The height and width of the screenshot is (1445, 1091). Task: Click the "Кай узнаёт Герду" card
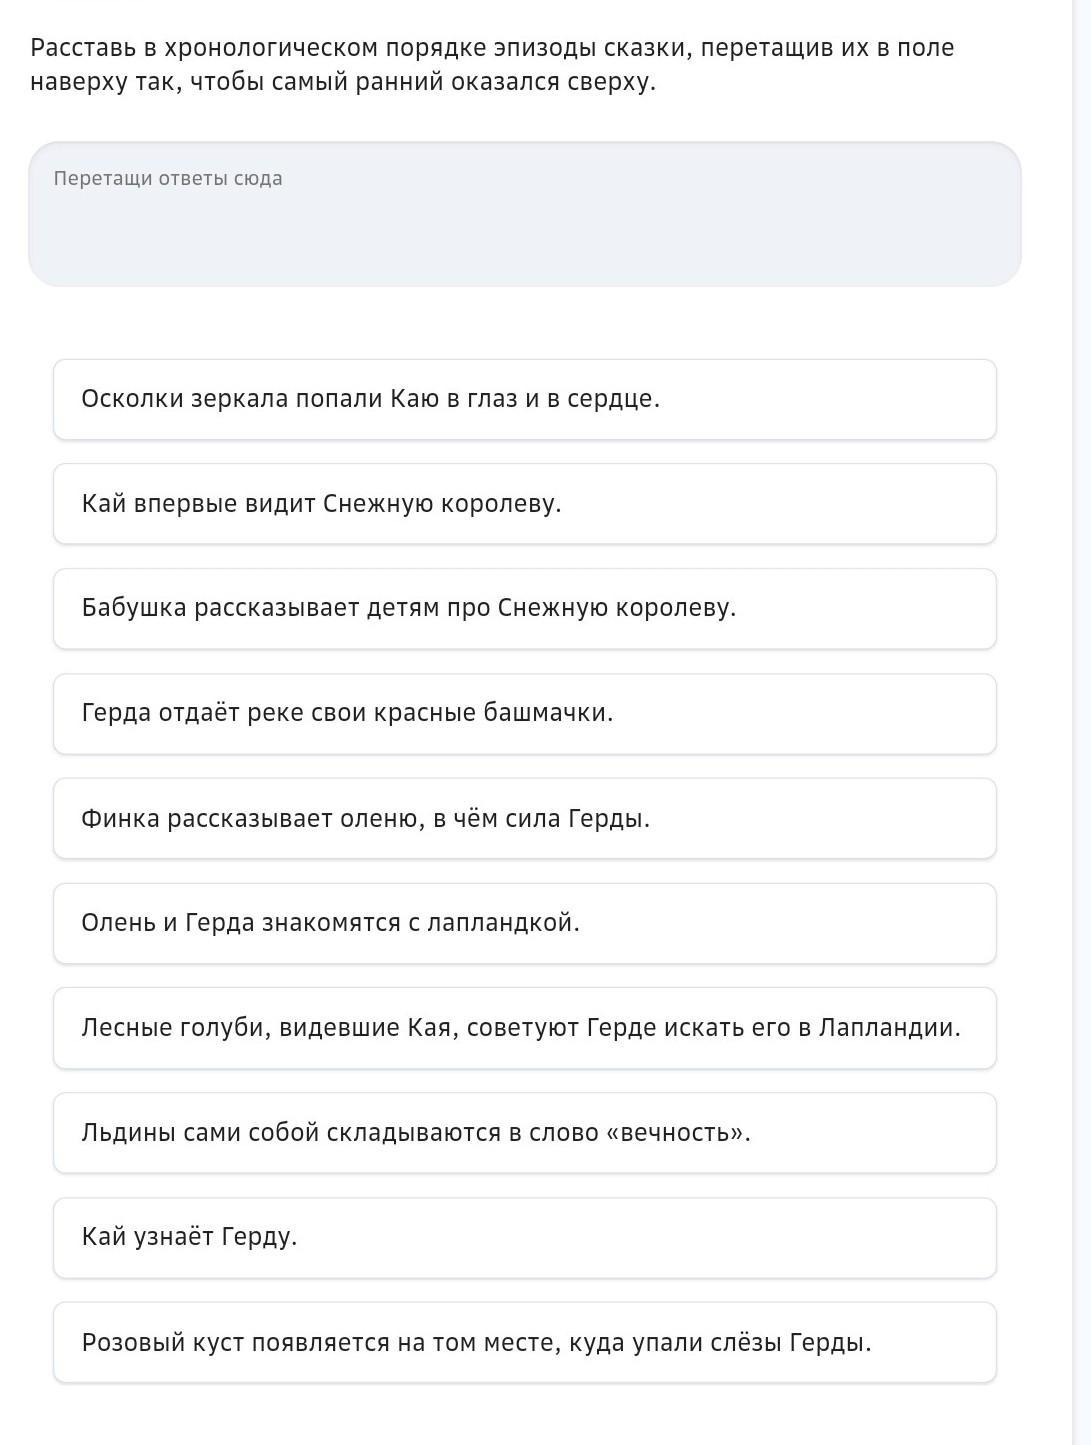(524, 1238)
